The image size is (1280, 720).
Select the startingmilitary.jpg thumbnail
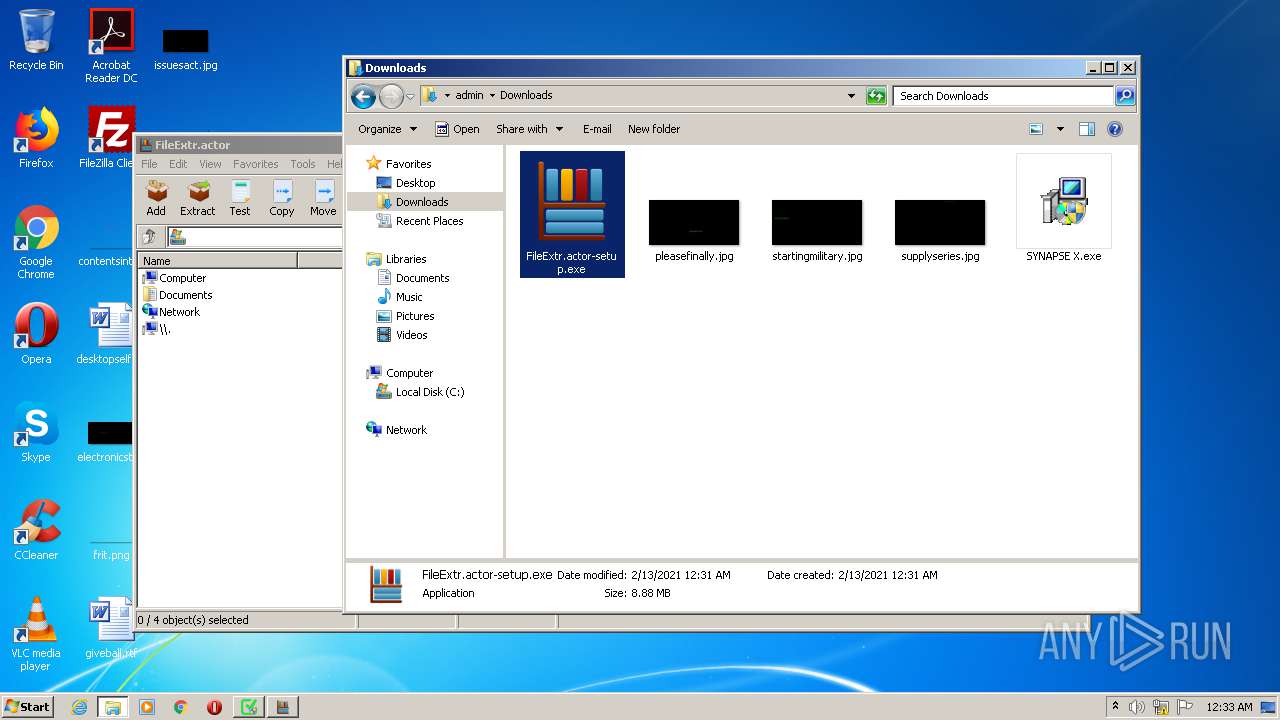pyautogui.click(x=817, y=223)
